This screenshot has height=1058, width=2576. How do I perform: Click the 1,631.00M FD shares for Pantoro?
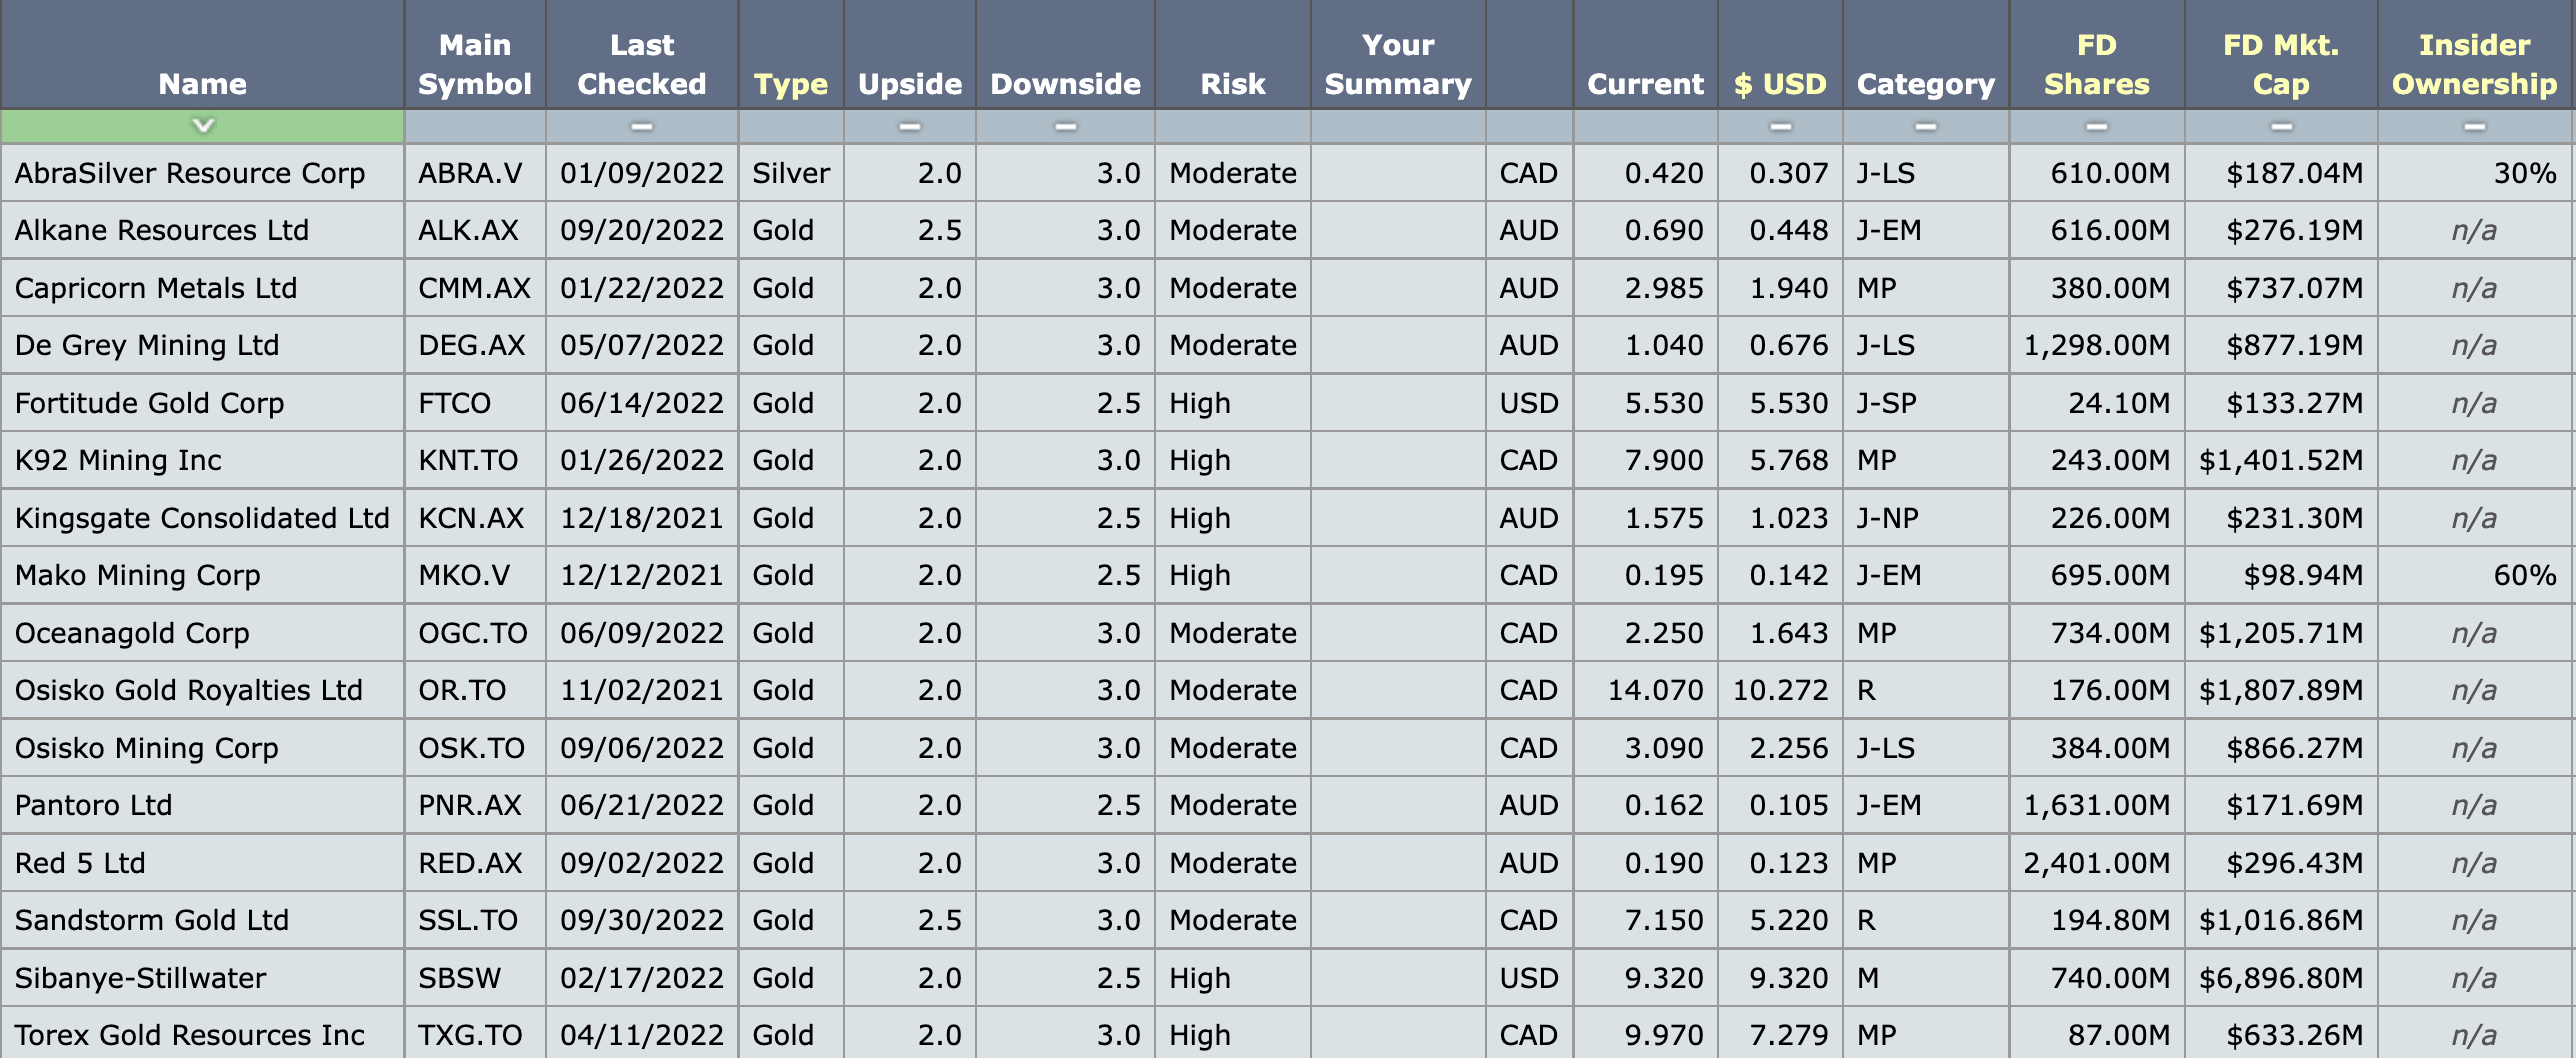tap(2097, 805)
